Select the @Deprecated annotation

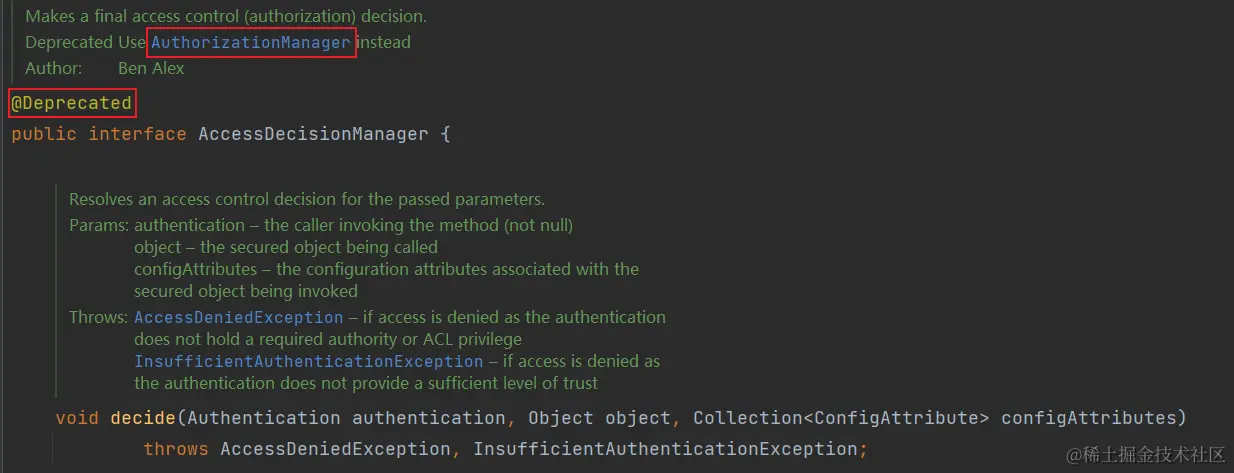click(71, 103)
